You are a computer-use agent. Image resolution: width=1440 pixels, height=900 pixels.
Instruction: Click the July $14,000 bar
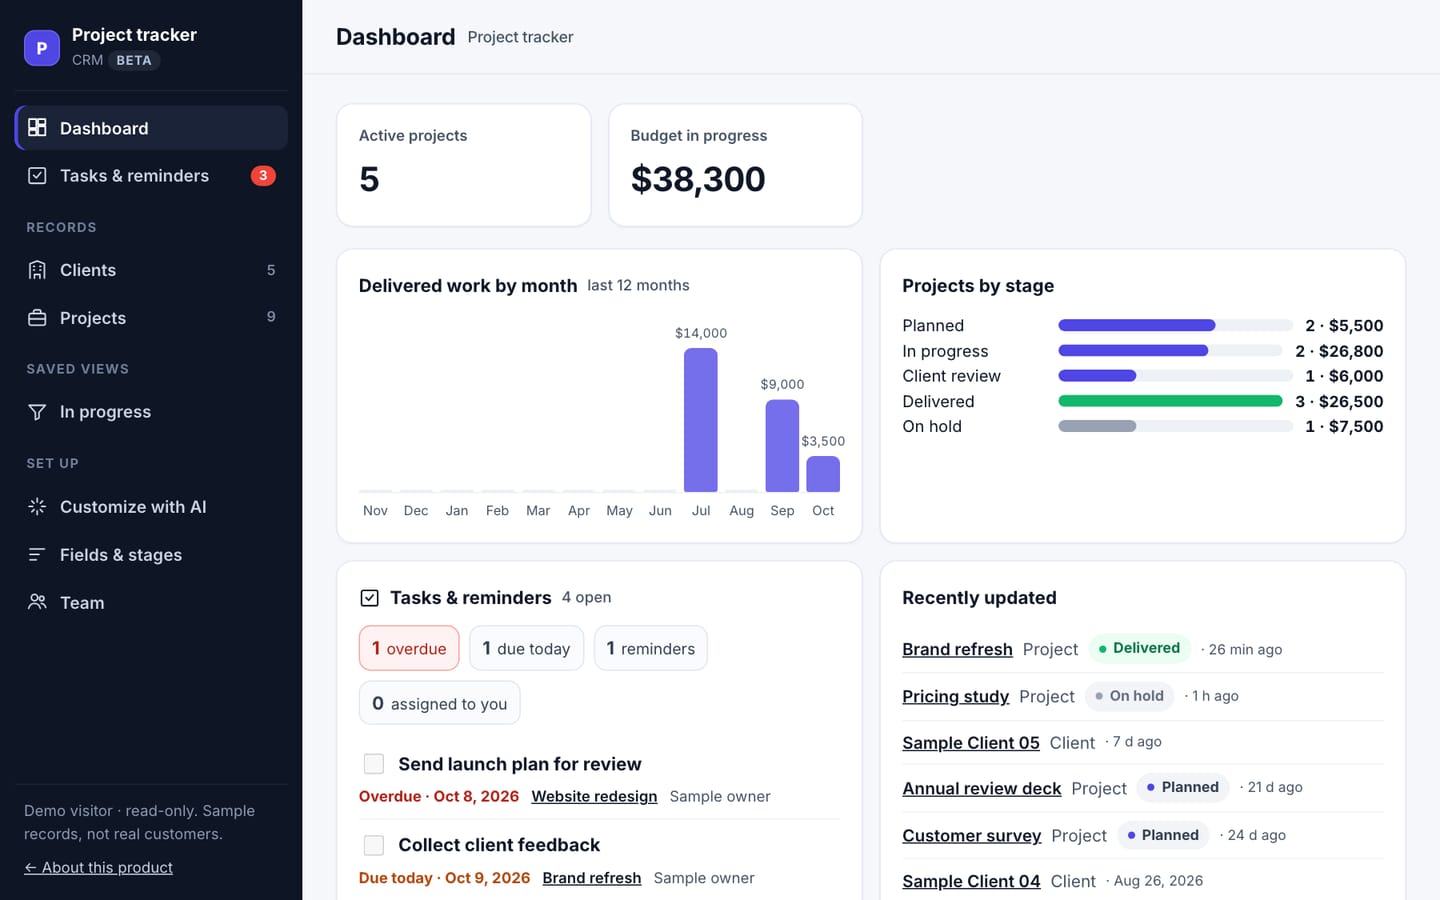point(701,420)
